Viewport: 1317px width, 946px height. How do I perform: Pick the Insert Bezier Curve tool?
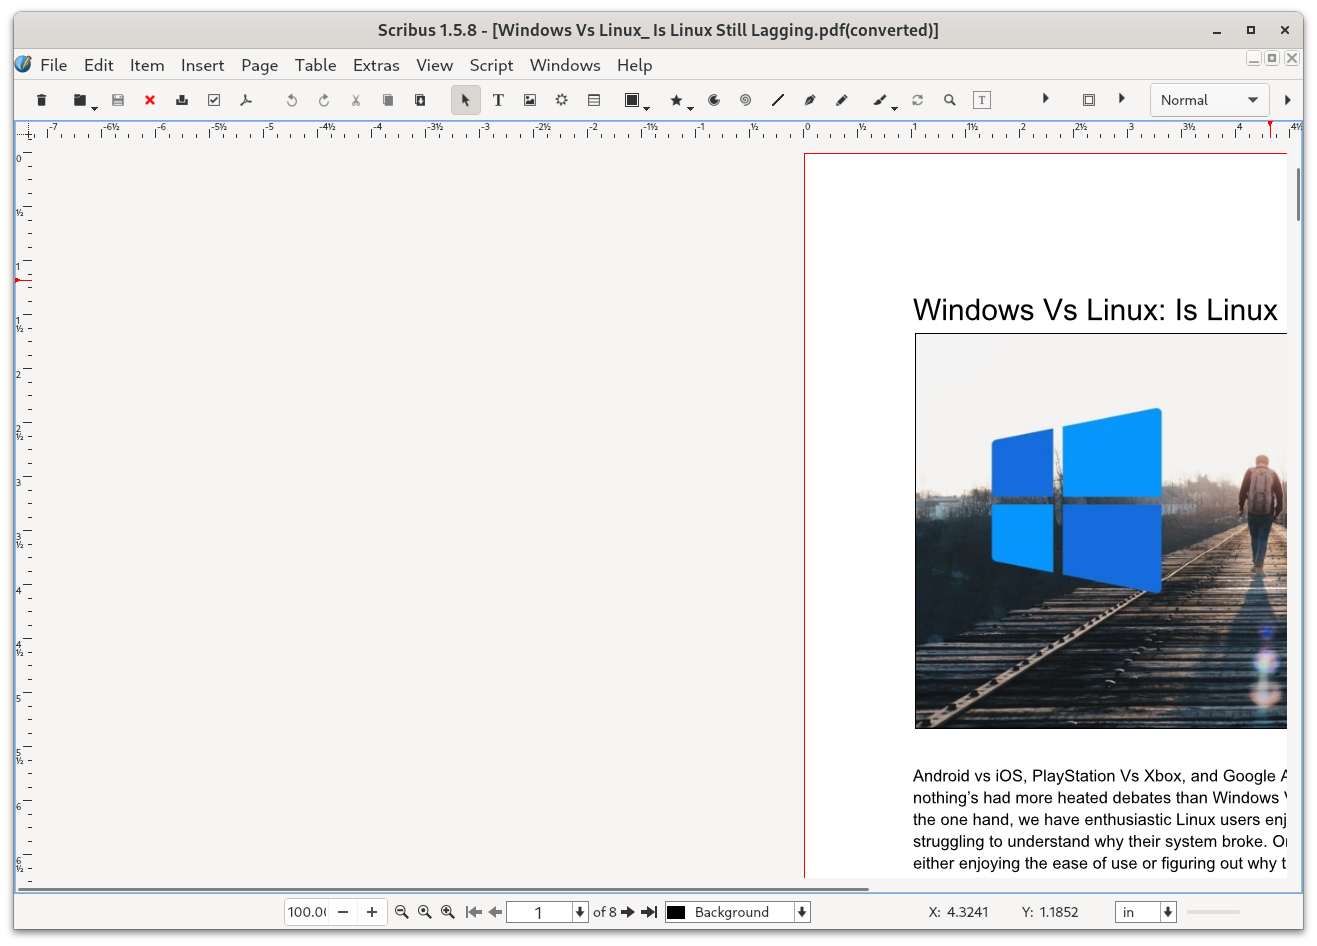click(809, 100)
